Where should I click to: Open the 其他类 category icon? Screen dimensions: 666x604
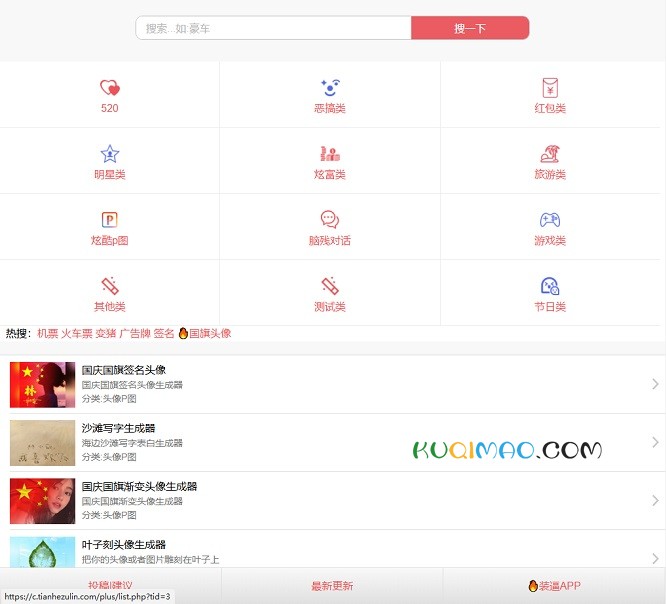pyautogui.click(x=110, y=286)
